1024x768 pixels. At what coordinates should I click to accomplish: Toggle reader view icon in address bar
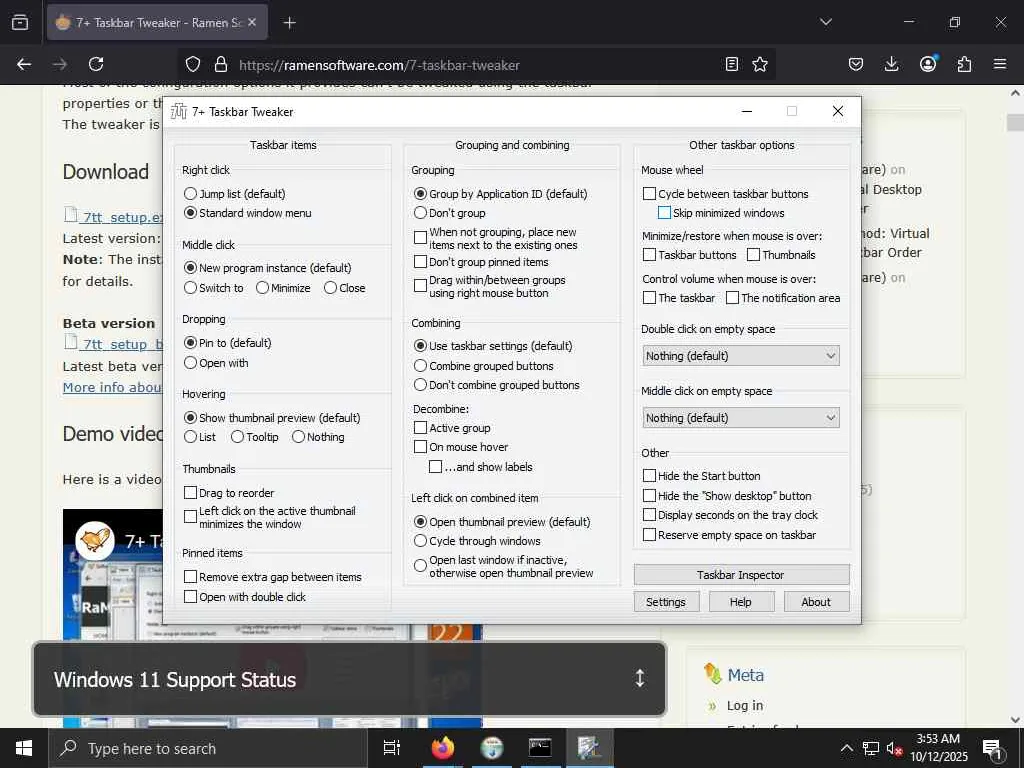pyautogui.click(x=732, y=64)
